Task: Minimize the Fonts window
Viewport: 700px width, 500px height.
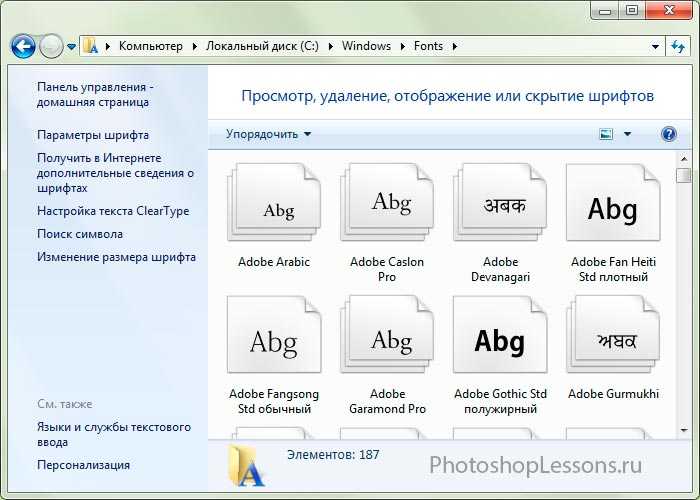Action: coord(605,11)
